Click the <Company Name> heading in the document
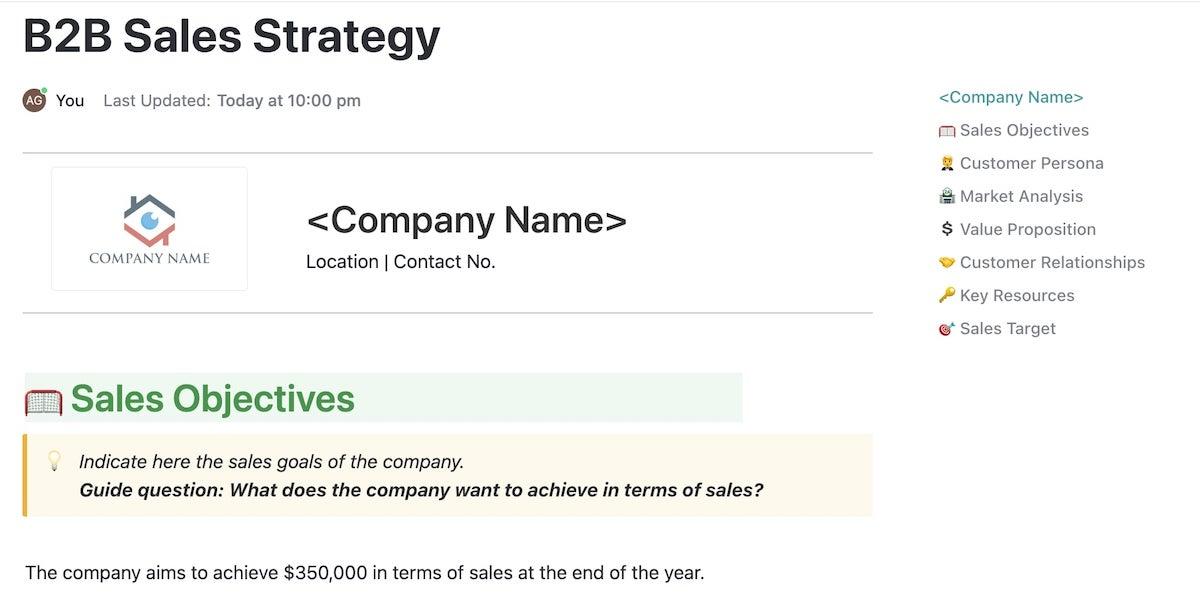The width and height of the screenshot is (1200, 607). tap(466, 220)
